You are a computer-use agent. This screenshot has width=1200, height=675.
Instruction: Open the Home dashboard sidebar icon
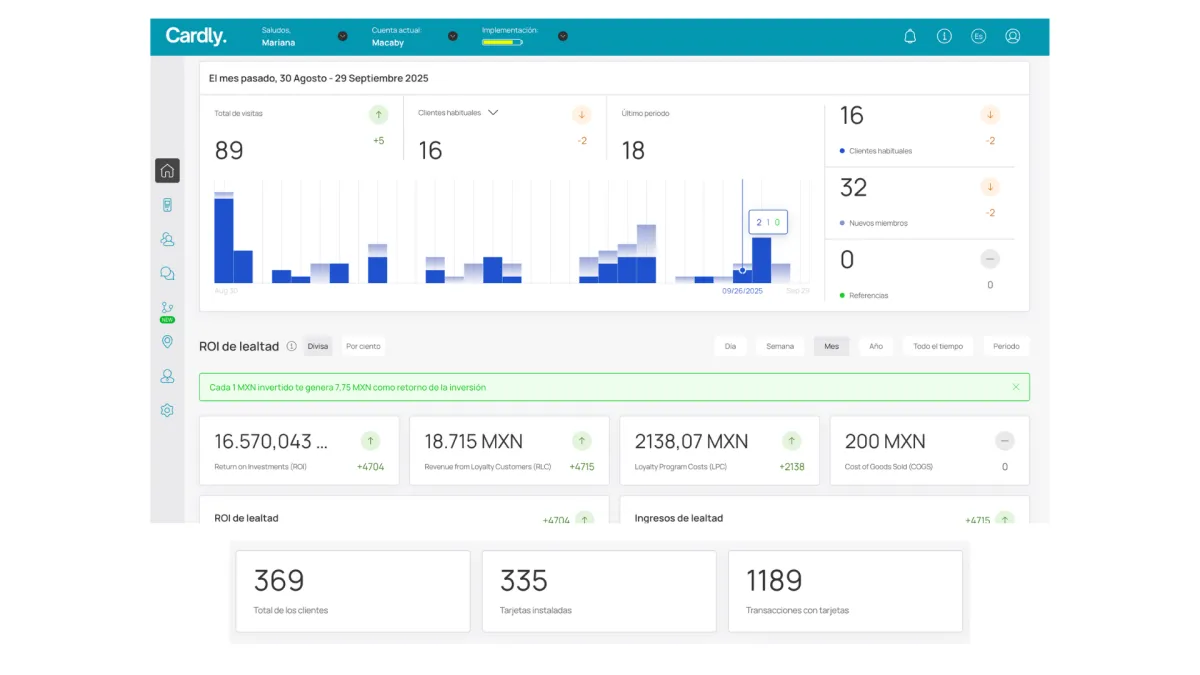pyautogui.click(x=167, y=171)
